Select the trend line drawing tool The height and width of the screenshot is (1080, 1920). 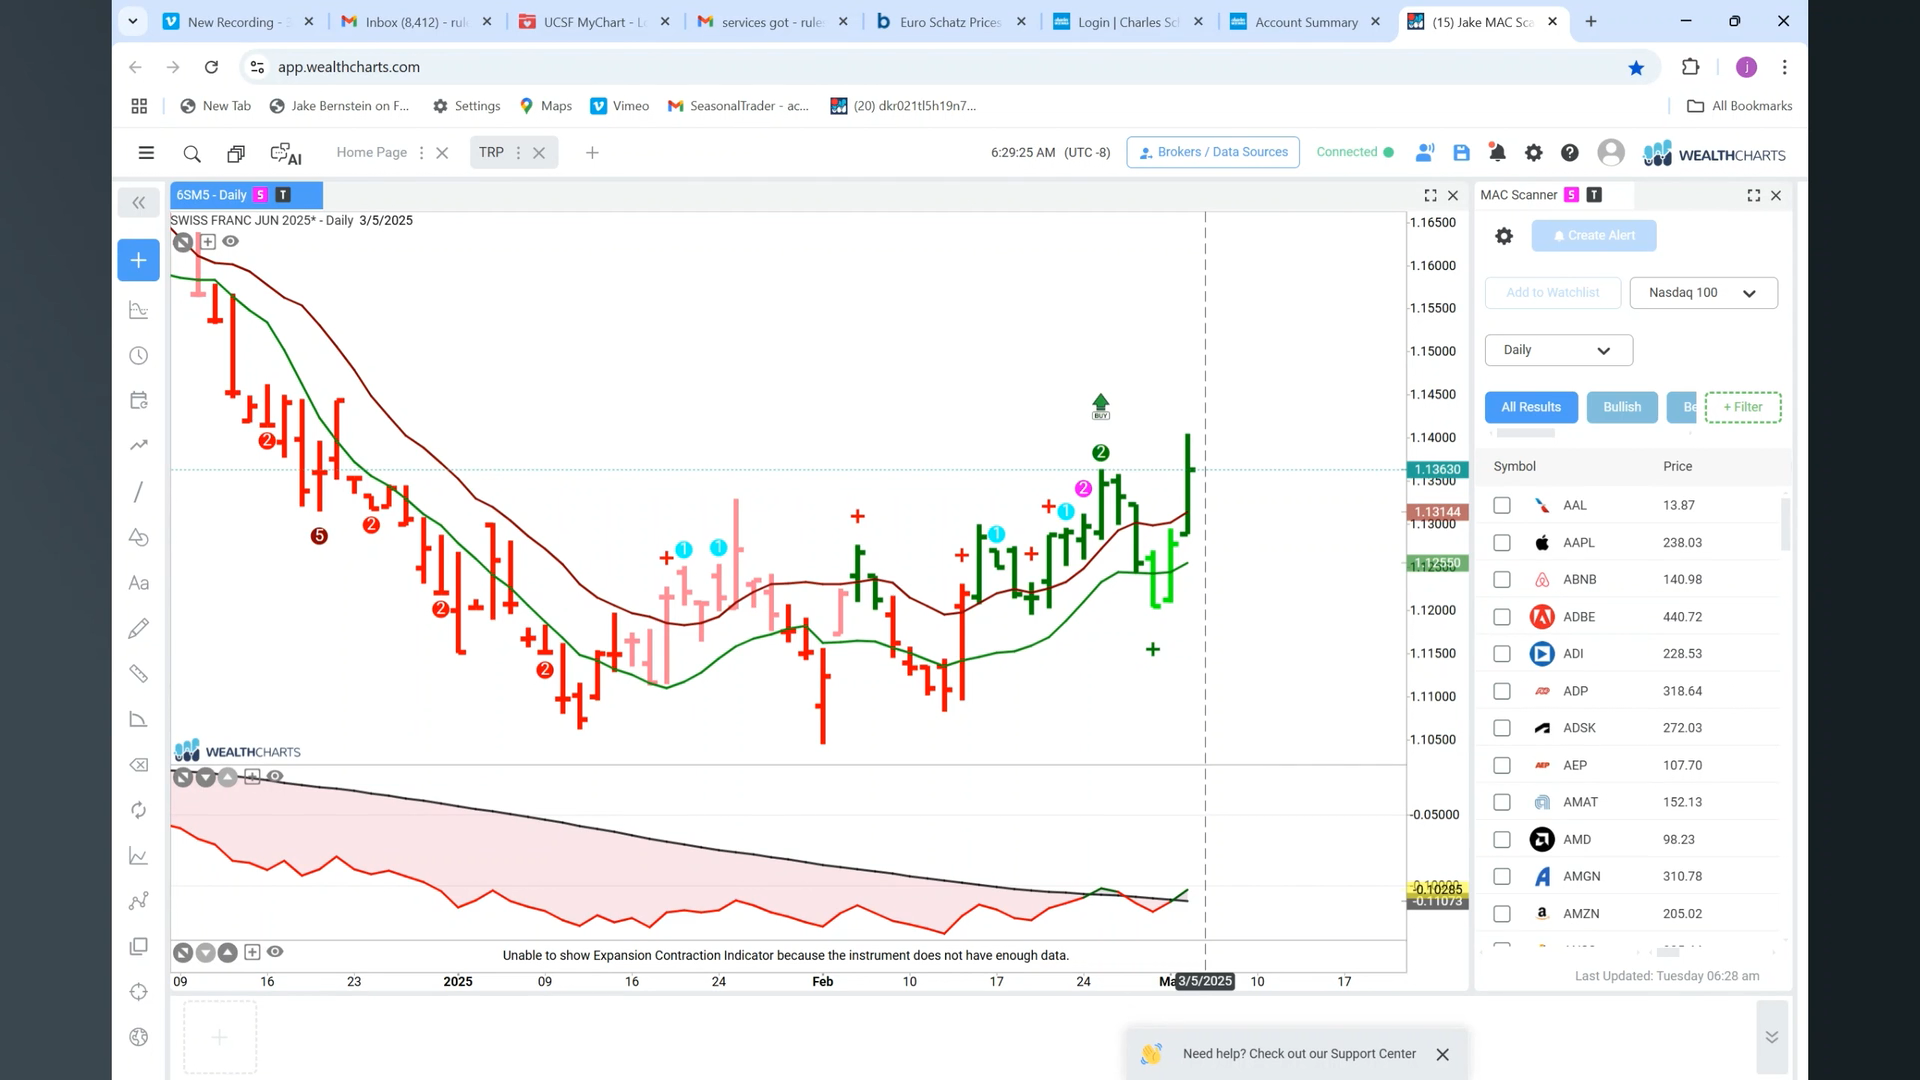(139, 491)
